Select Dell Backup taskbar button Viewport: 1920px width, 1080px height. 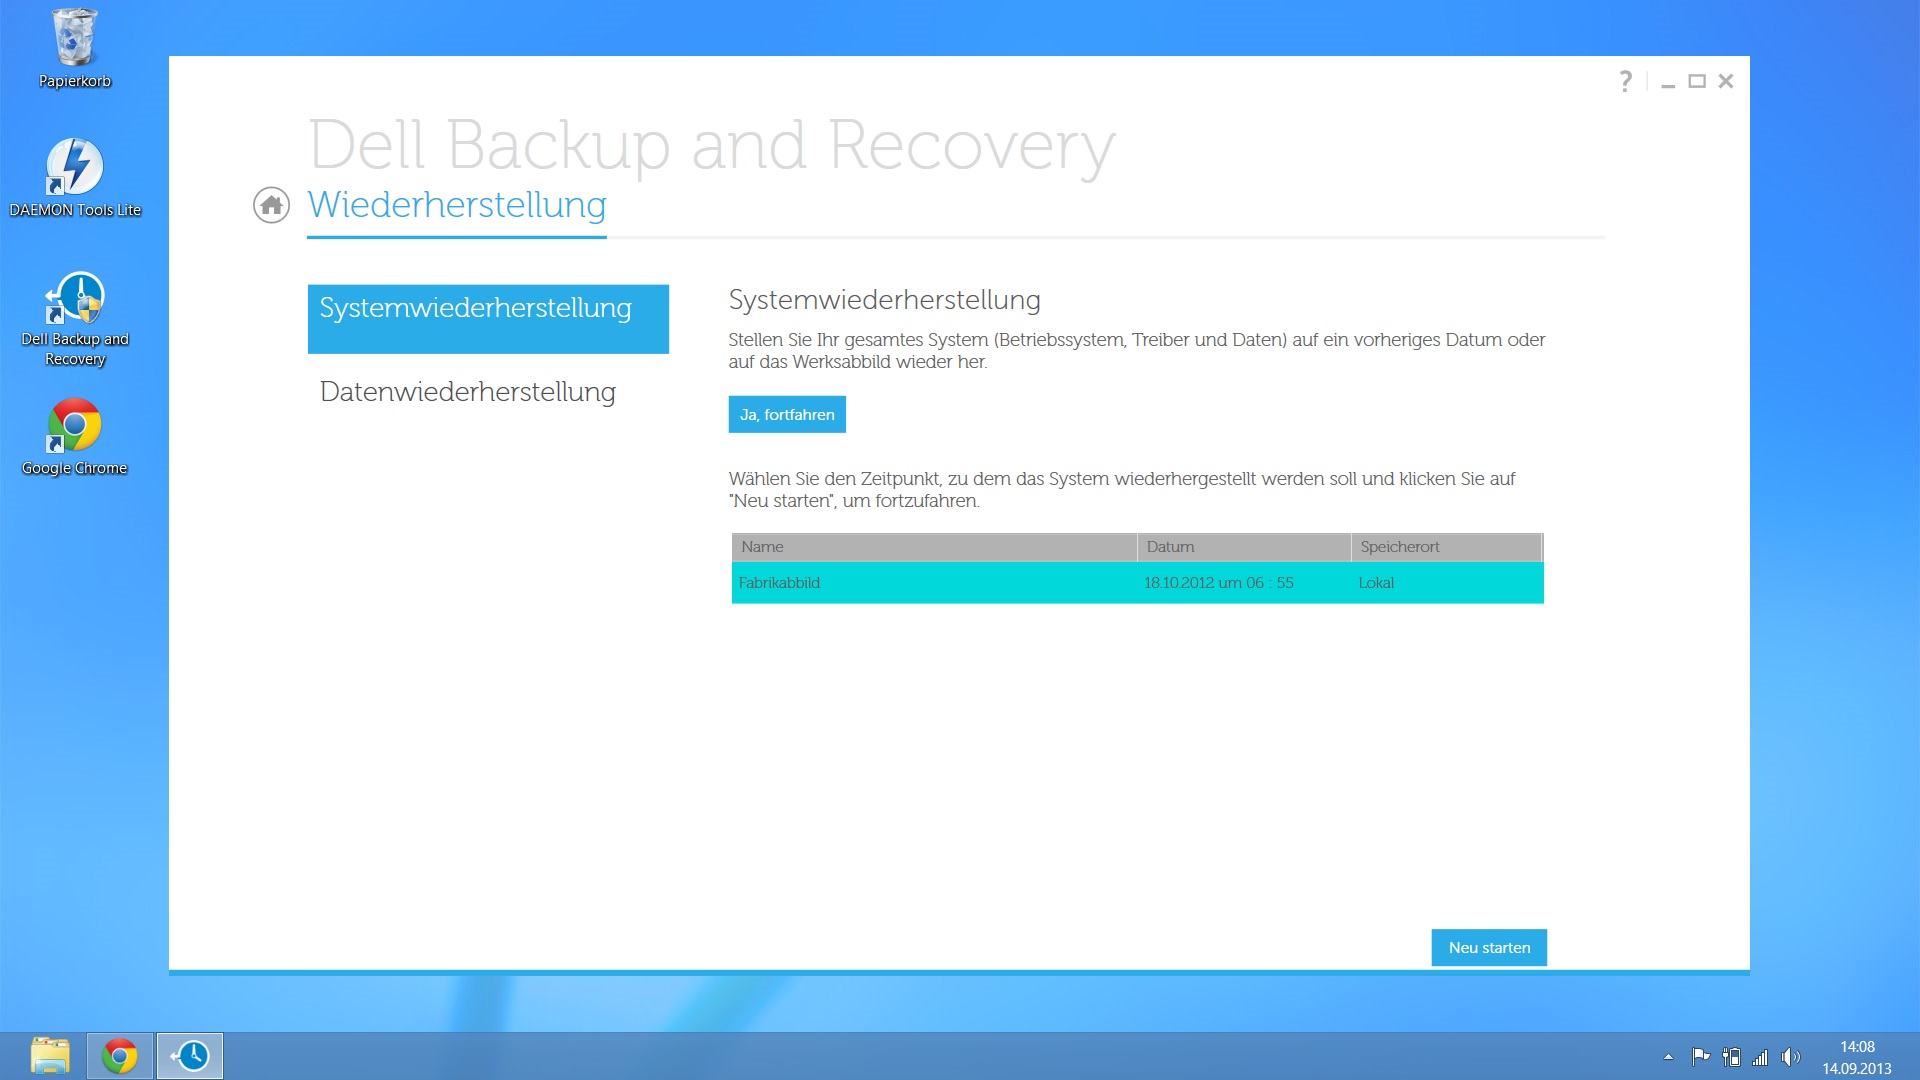coord(190,1056)
